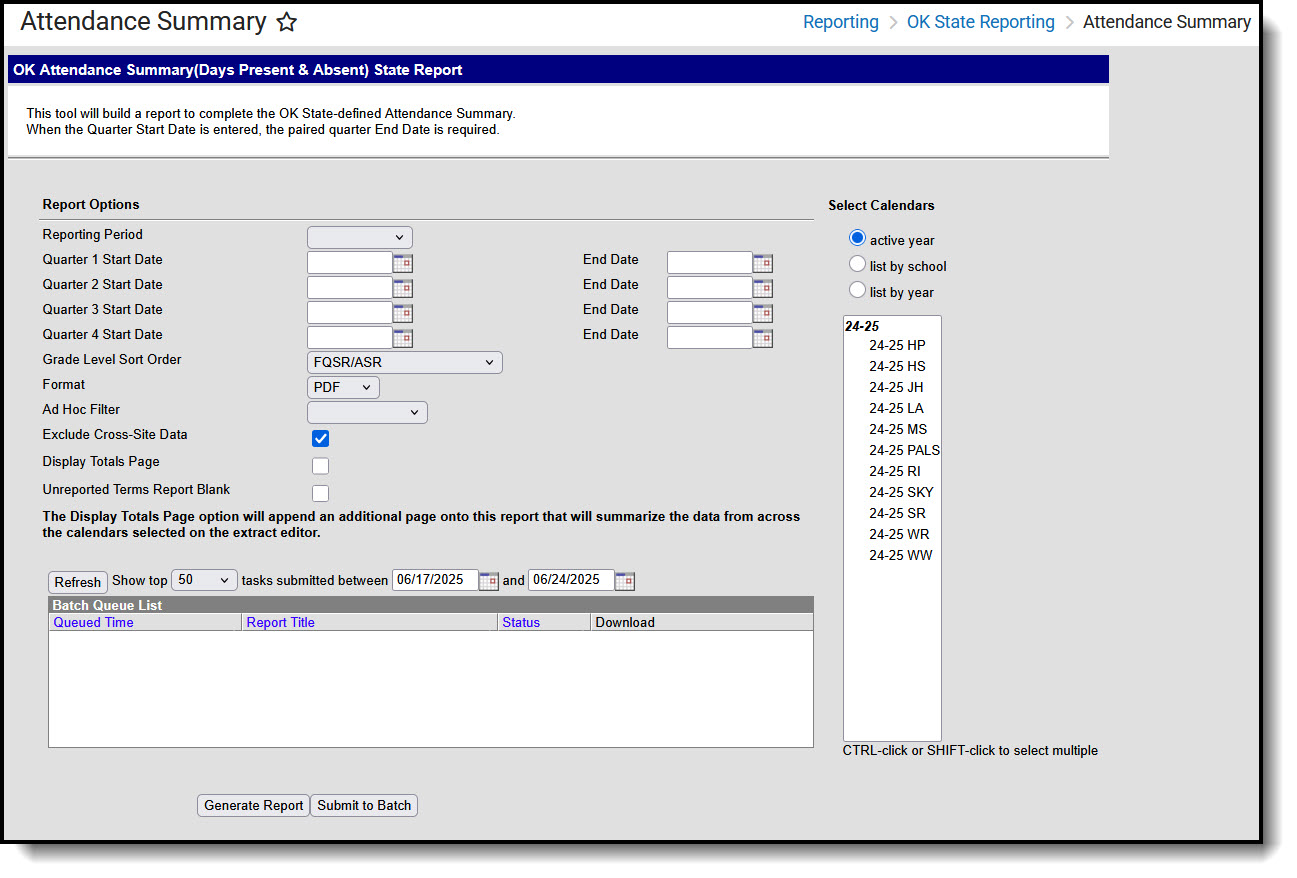Open the Format dropdown showing PDF
The height and width of the screenshot is (878, 1297).
click(343, 387)
